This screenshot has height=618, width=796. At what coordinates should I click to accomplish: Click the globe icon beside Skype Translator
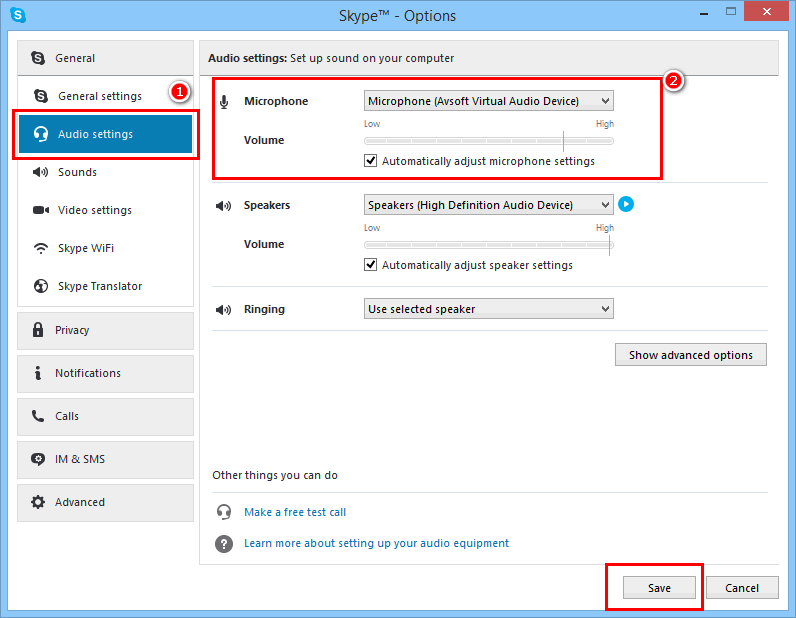41,286
